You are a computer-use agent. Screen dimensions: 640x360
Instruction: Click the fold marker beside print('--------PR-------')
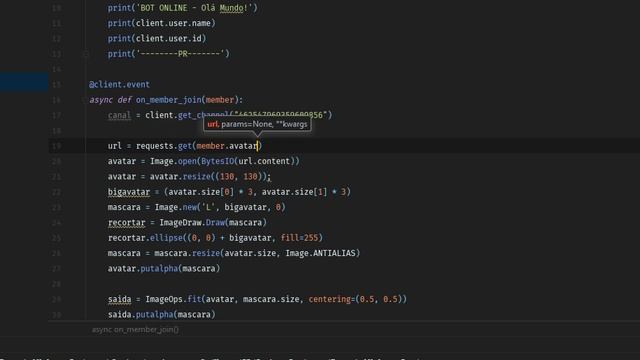[86, 54]
